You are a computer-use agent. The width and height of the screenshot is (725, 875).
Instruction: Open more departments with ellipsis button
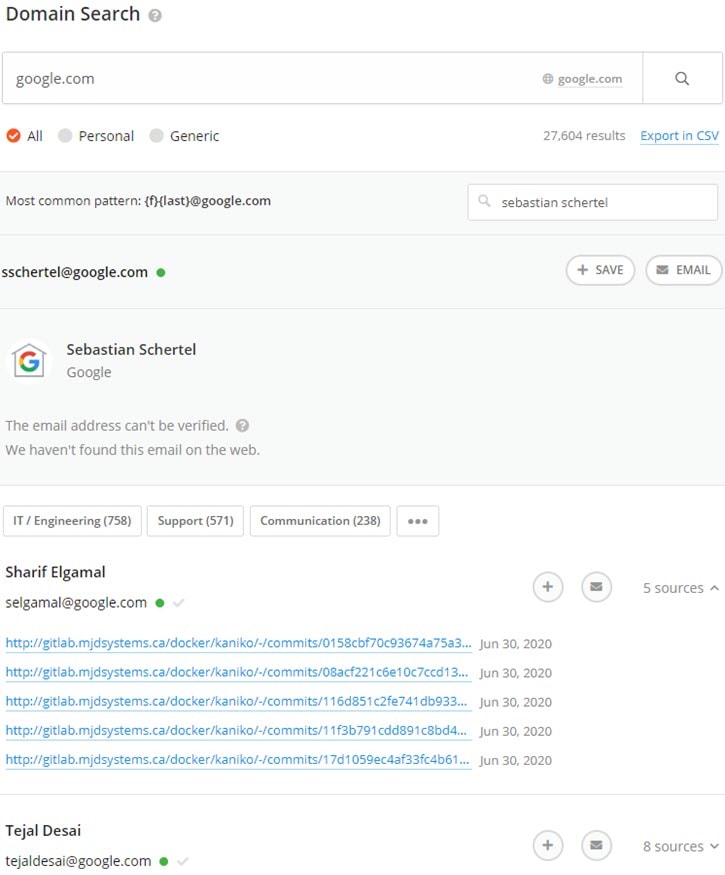pos(417,521)
